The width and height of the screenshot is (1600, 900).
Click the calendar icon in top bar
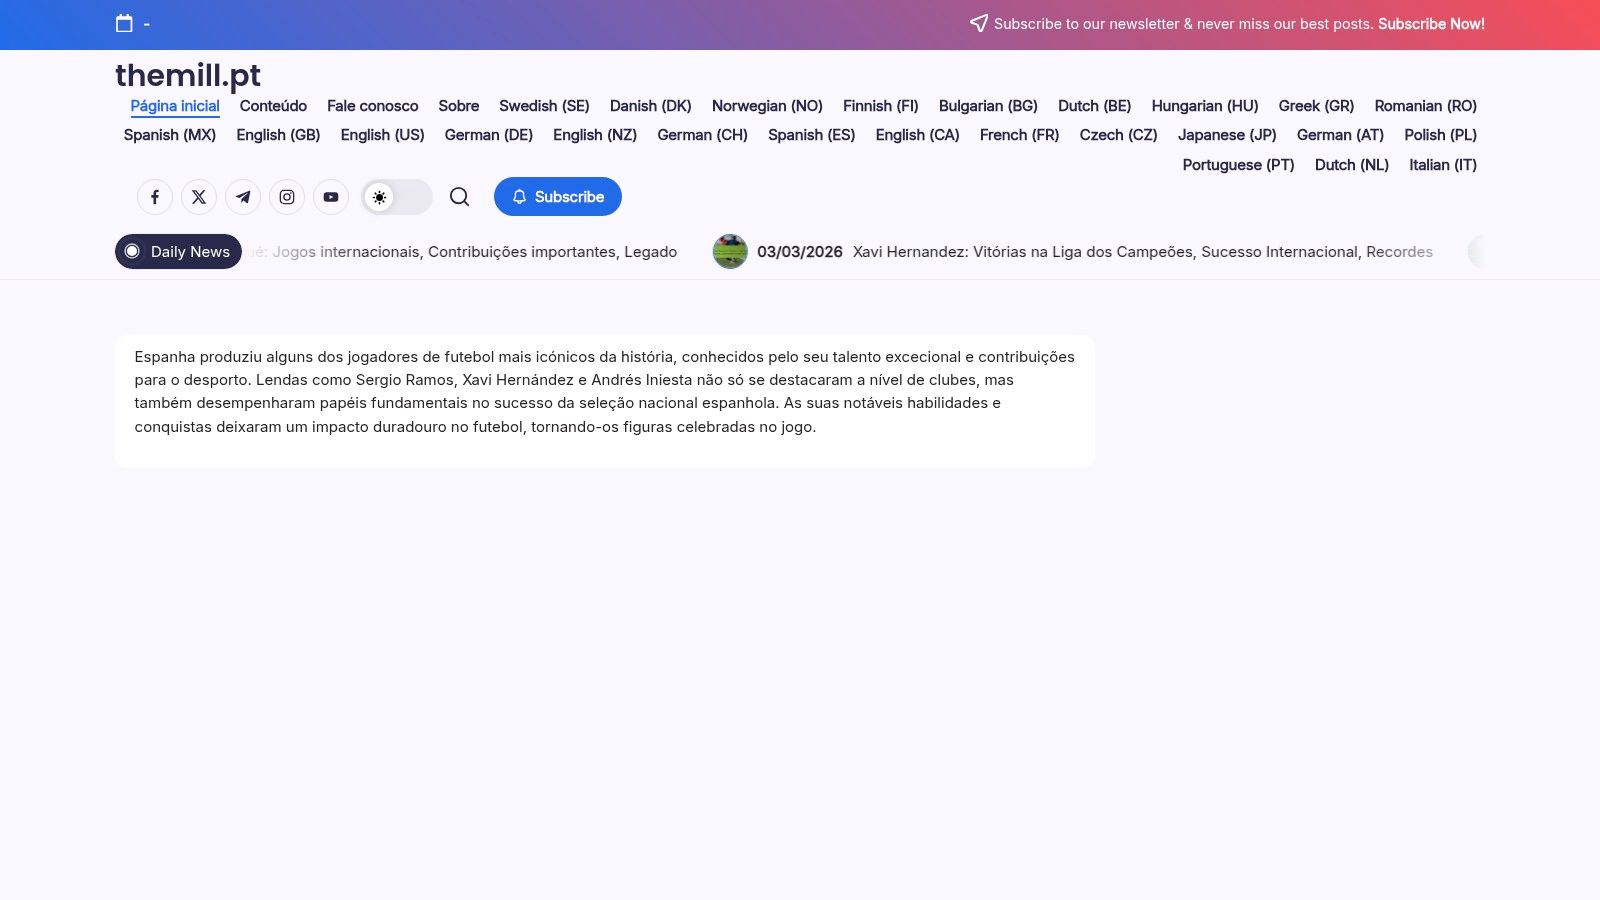[124, 23]
